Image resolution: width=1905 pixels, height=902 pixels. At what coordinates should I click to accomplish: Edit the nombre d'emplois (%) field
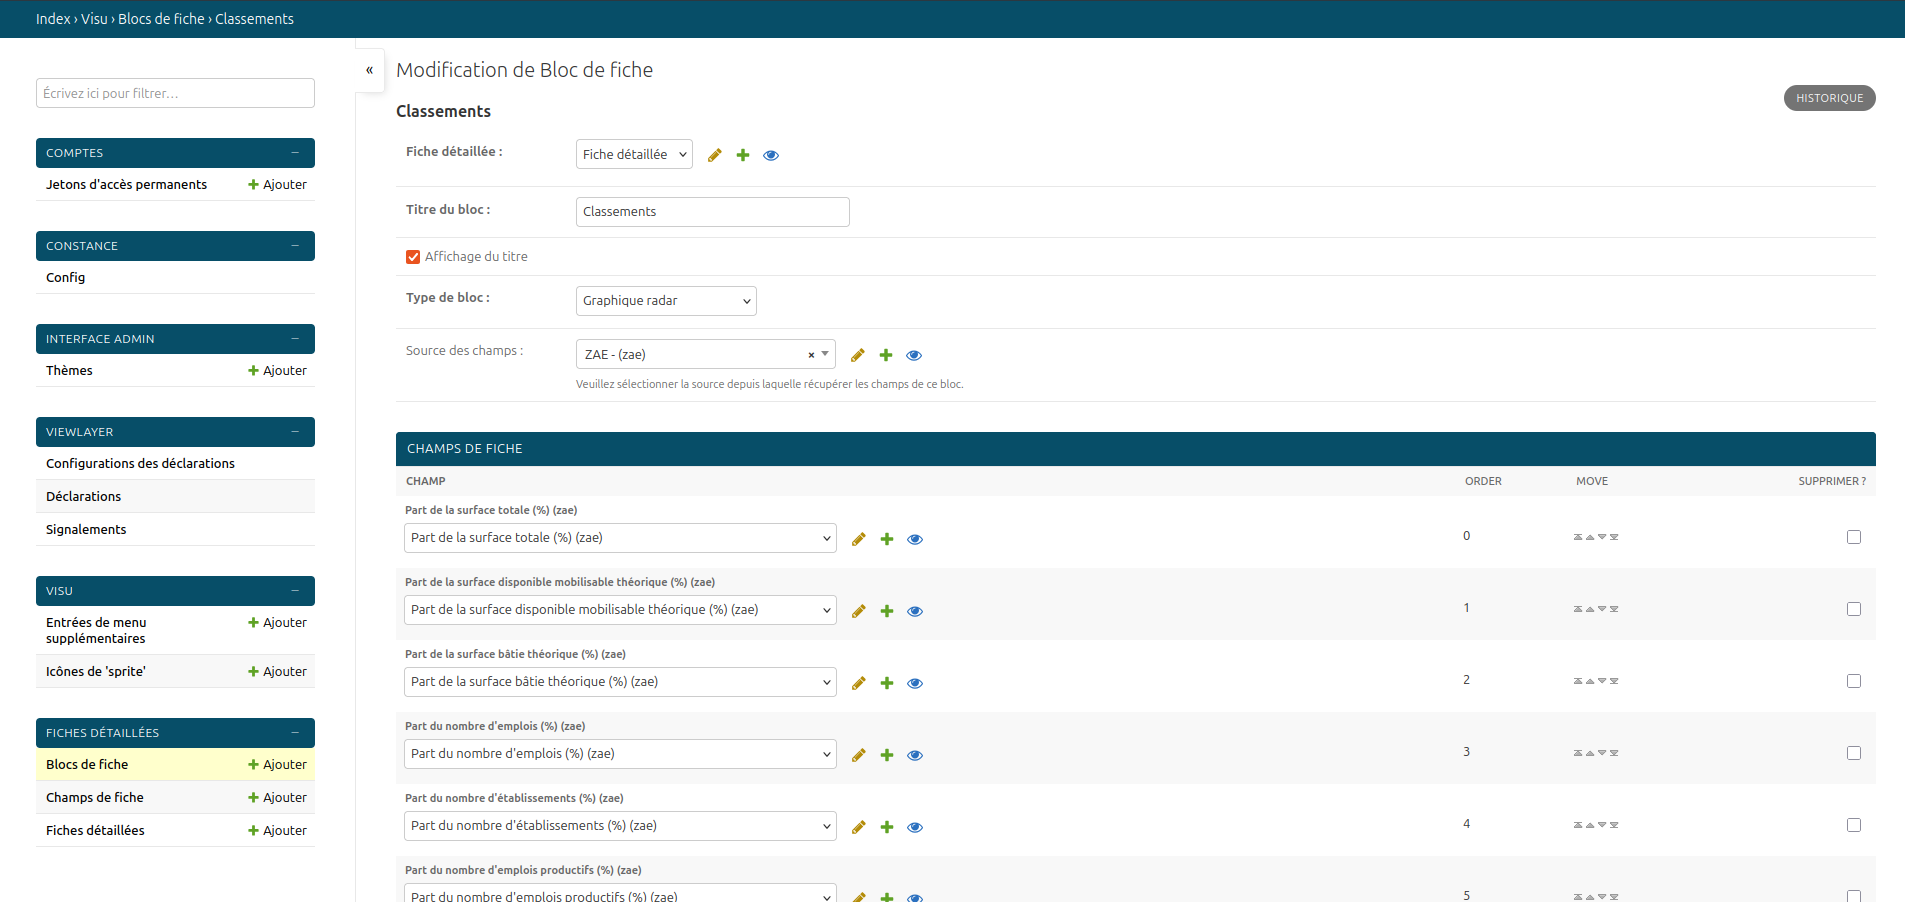point(859,755)
